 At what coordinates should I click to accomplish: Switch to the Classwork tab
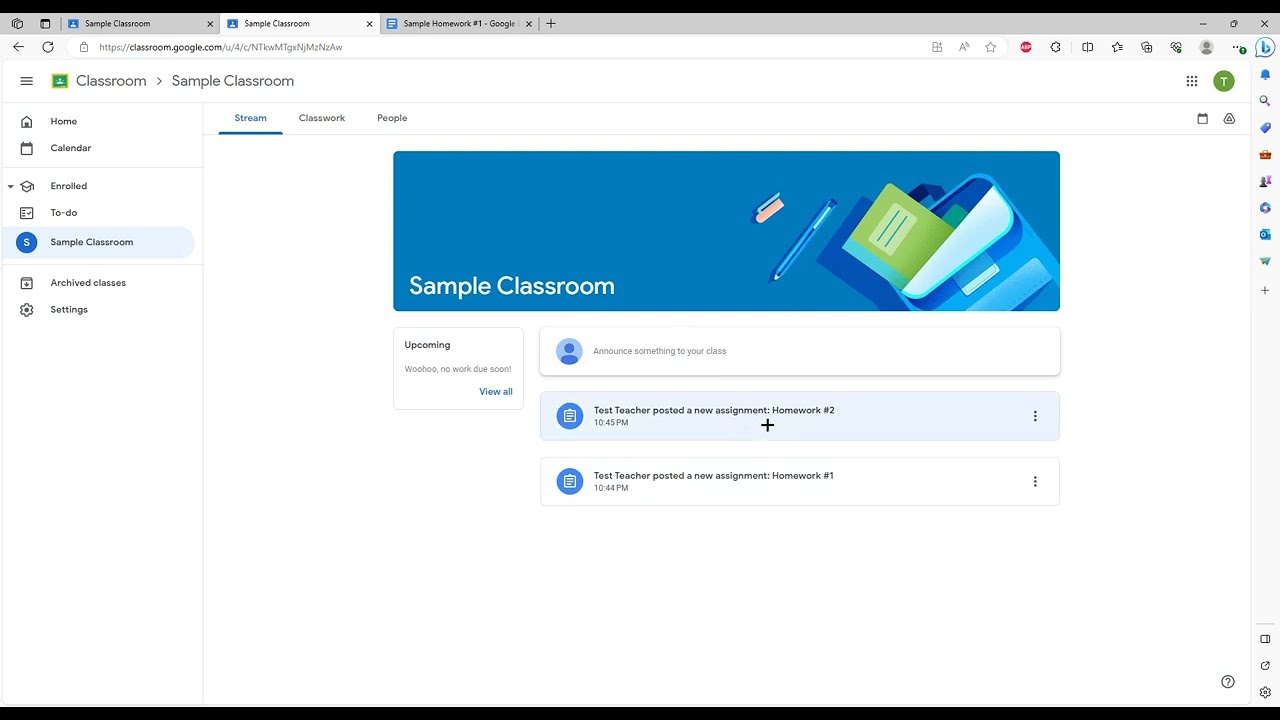pyautogui.click(x=322, y=118)
